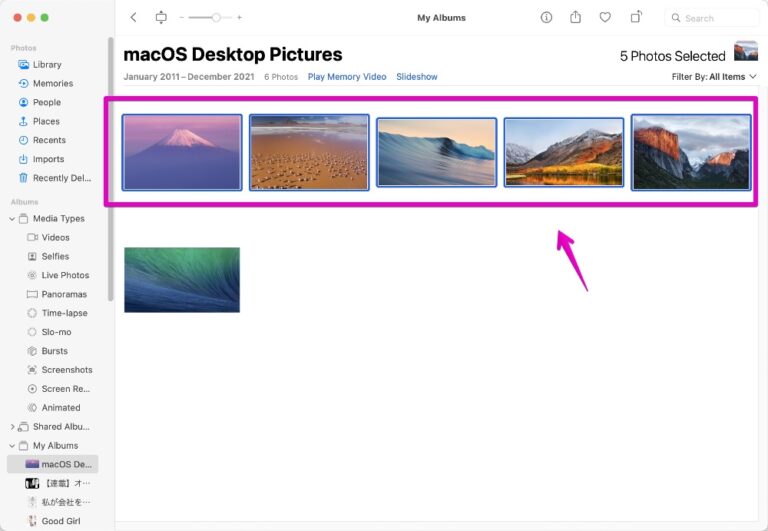Open the Share menu icon

pos(576,18)
